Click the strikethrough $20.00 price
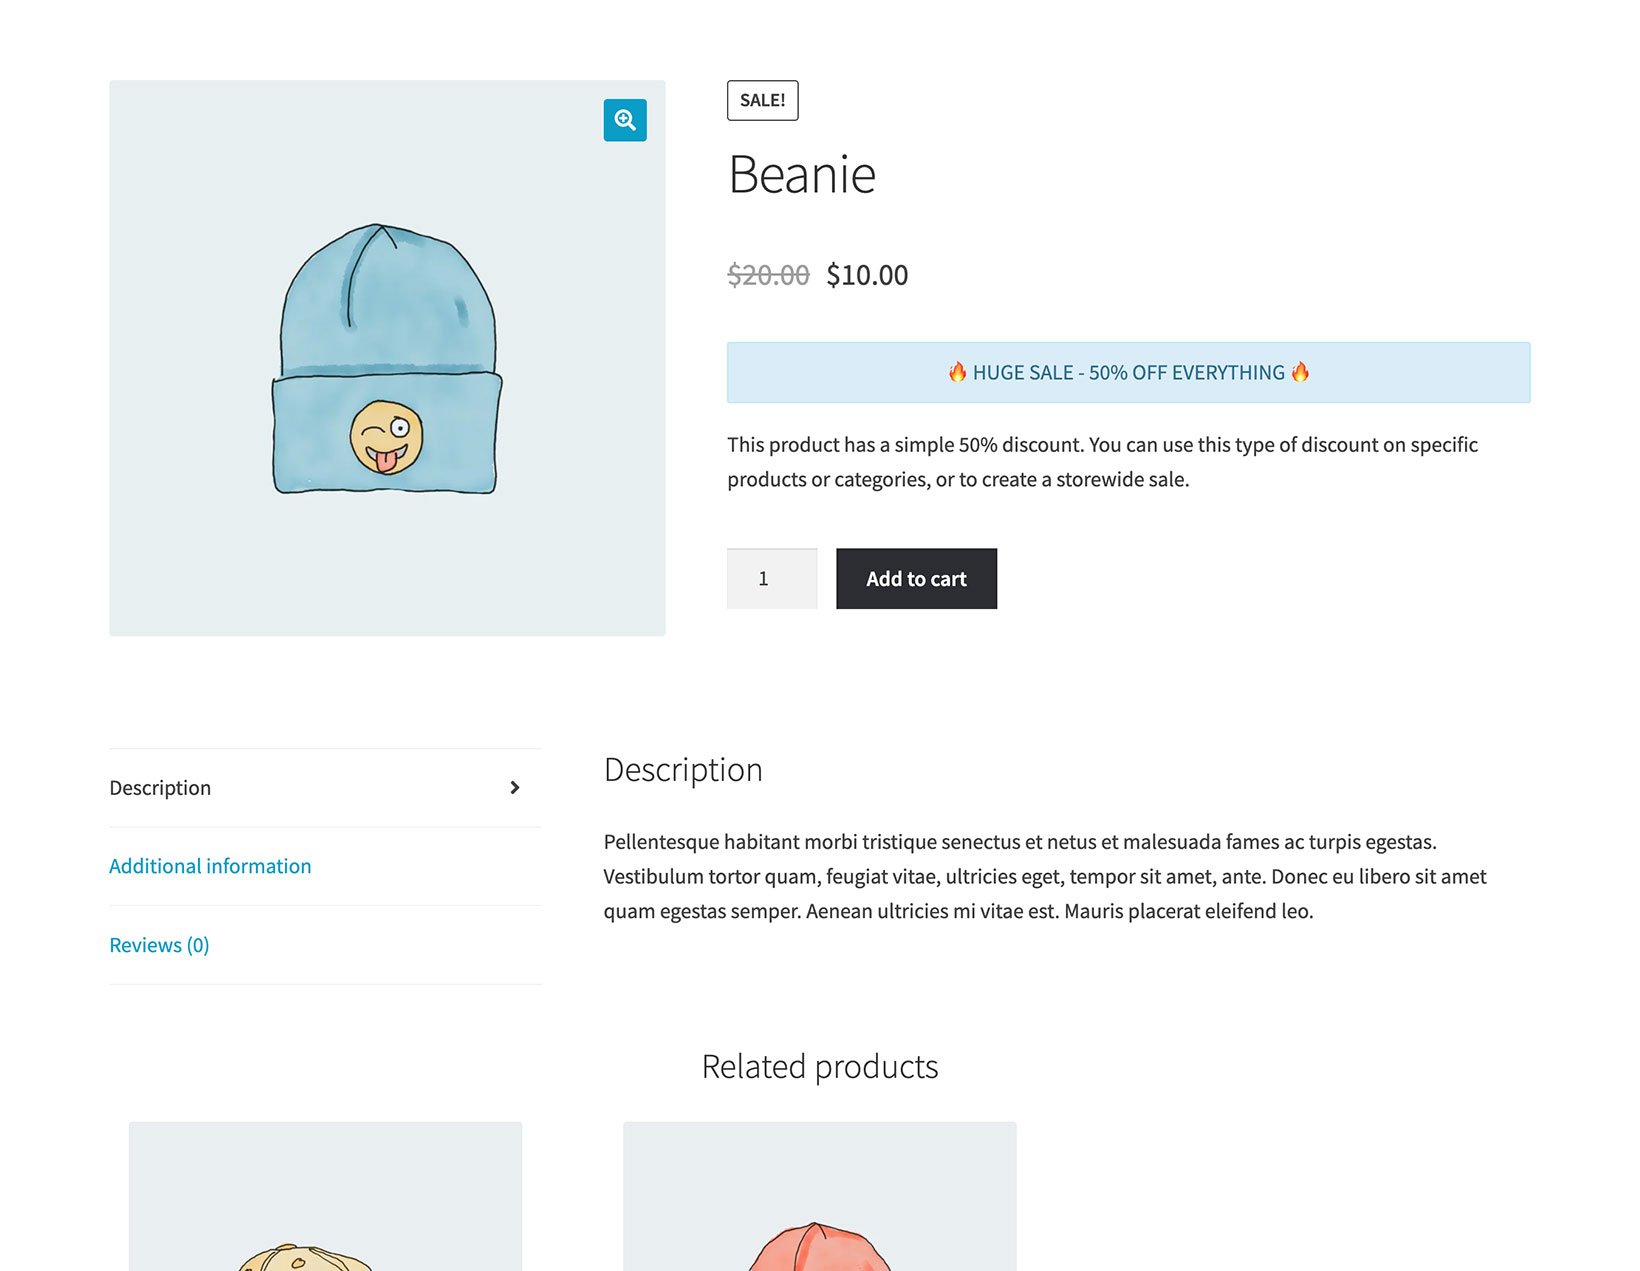Viewport: 1640px width, 1271px height. [767, 274]
